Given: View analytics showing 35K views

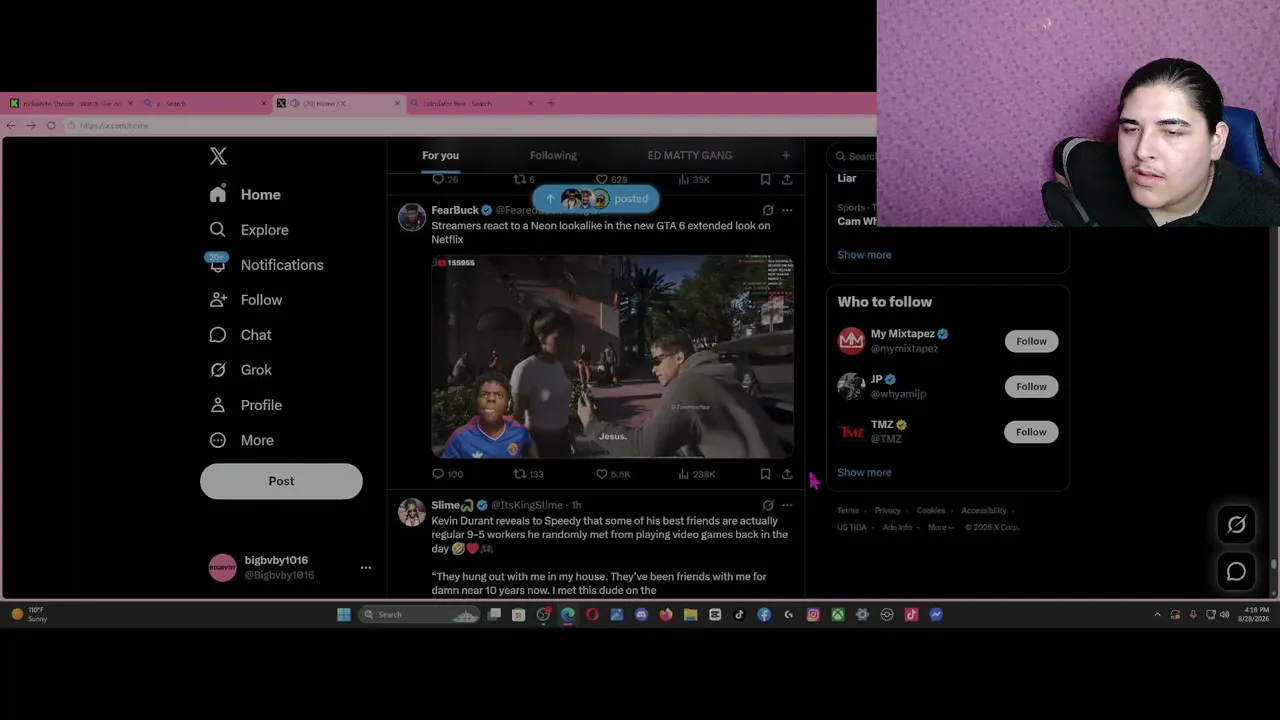Looking at the screenshot, I should click(x=694, y=179).
